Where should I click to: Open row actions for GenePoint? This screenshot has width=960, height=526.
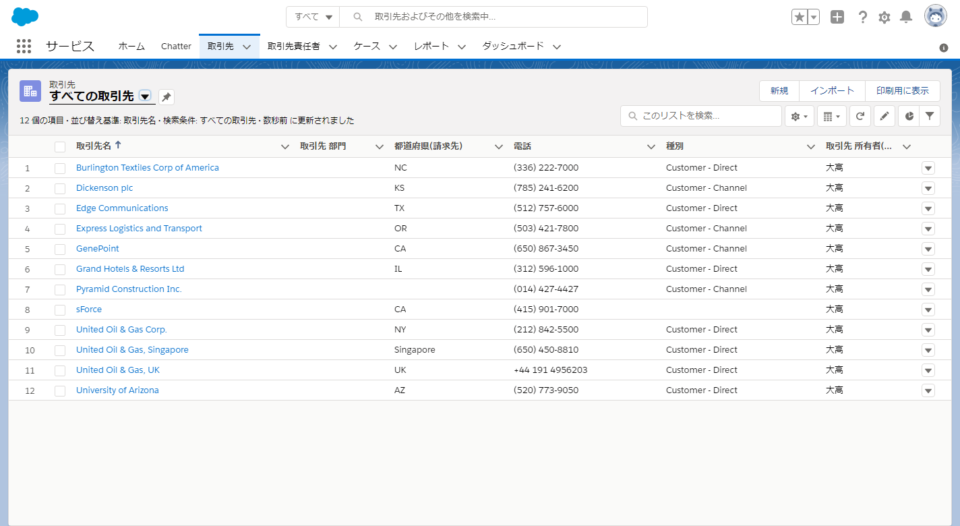[x=928, y=249]
